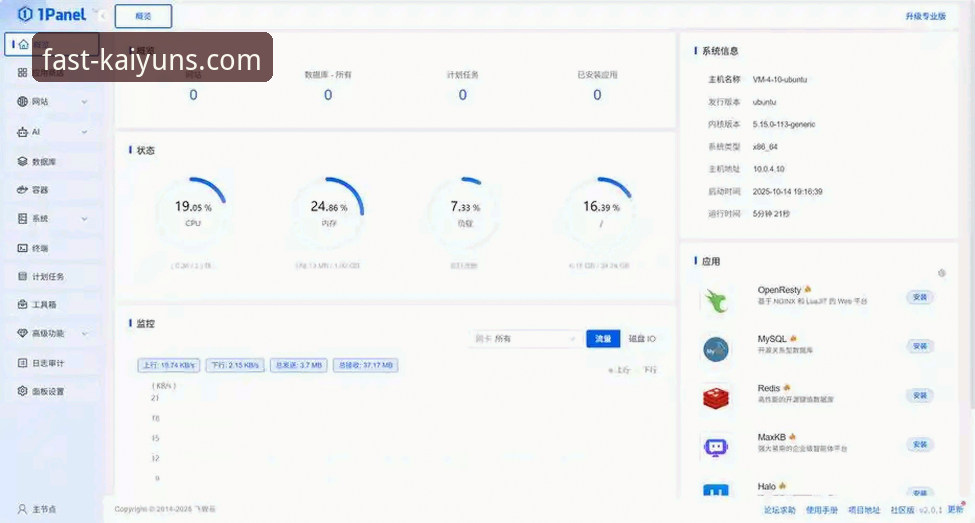Click the kernel version 5.15.0-113-generic
Image resolution: width=975 pixels, height=523 pixels.
(x=783, y=124)
